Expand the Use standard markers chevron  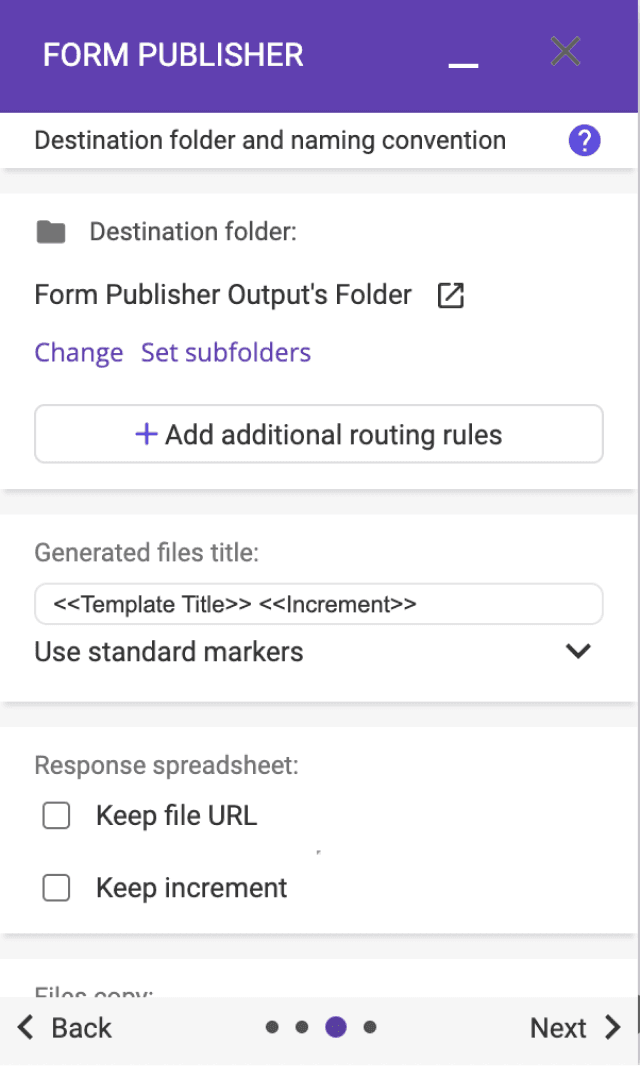coord(578,651)
